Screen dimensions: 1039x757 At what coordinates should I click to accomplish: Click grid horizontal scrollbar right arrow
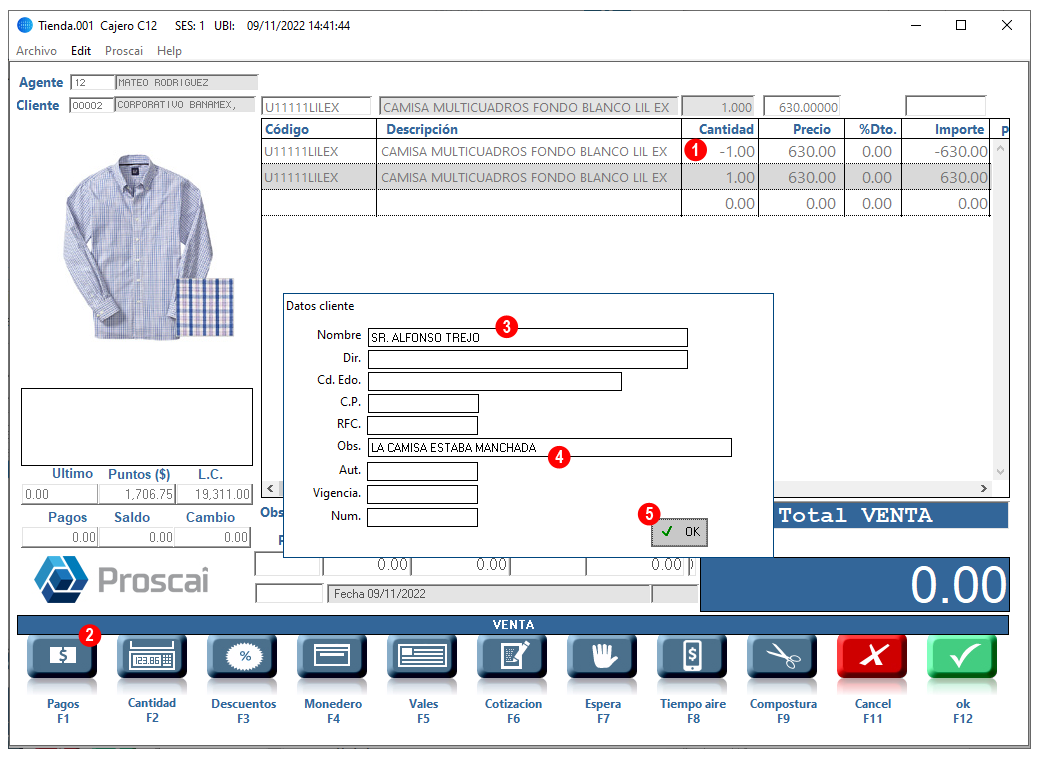pos(983,489)
